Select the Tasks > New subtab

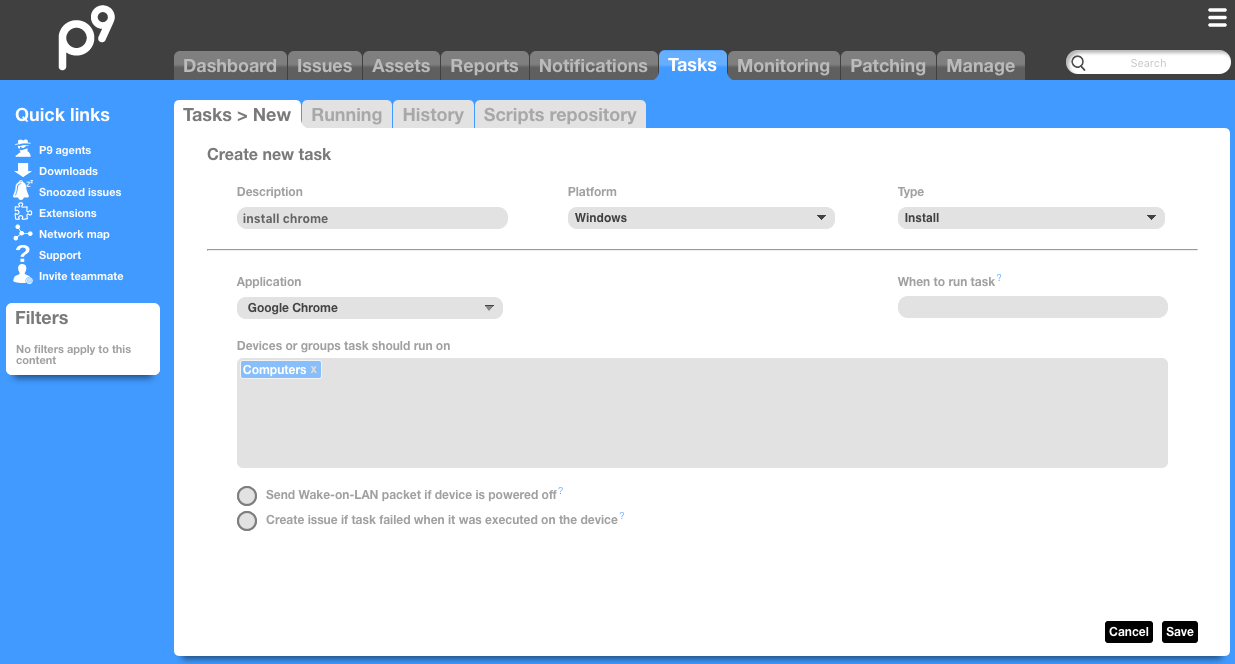coord(237,115)
